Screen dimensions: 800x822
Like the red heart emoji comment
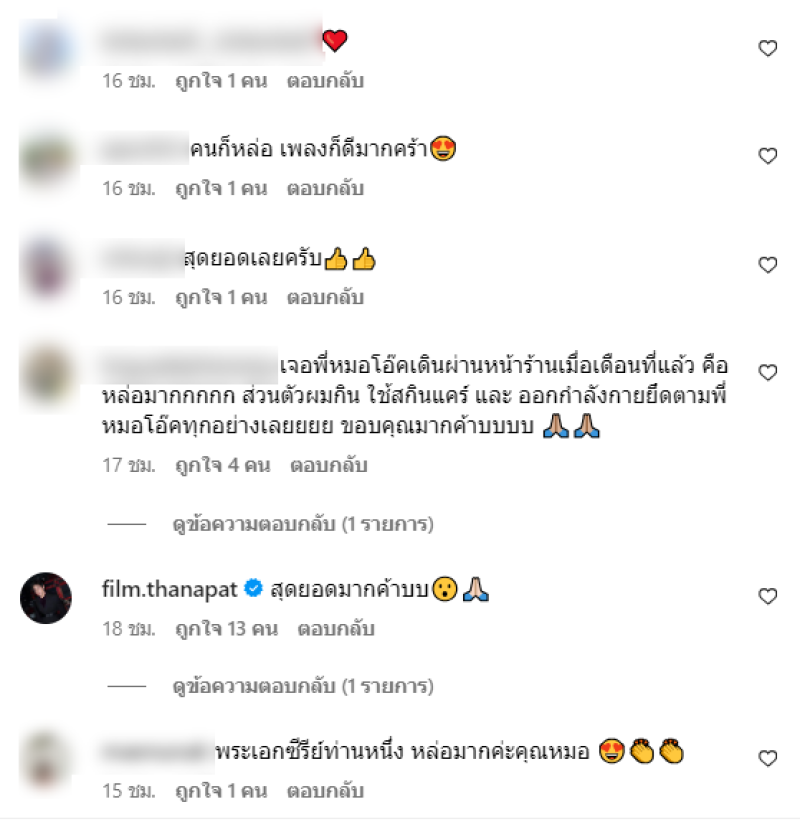click(767, 48)
